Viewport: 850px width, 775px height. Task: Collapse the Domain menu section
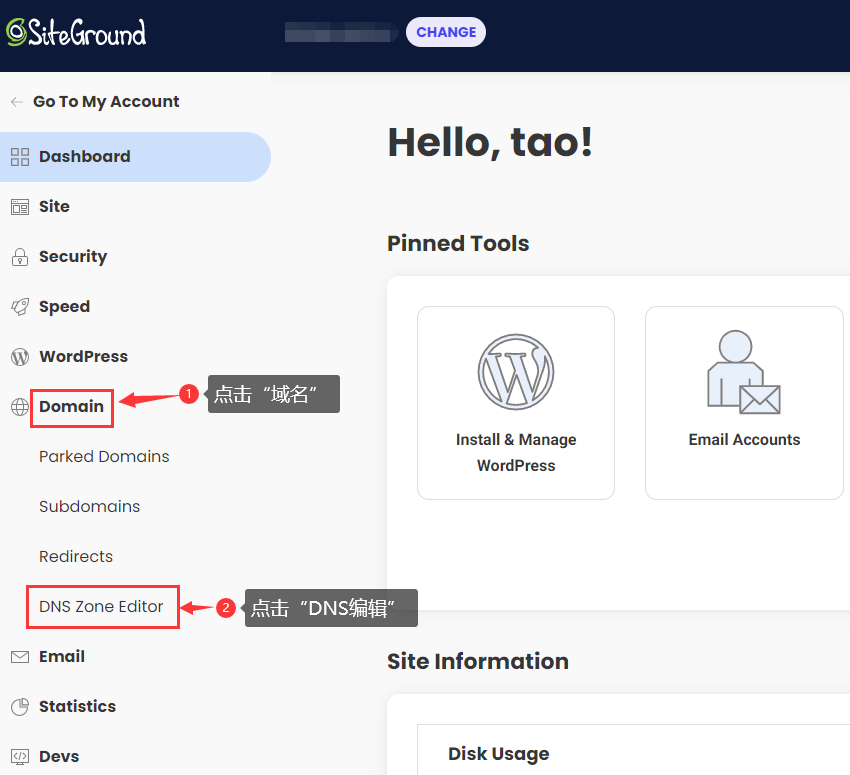click(72, 406)
